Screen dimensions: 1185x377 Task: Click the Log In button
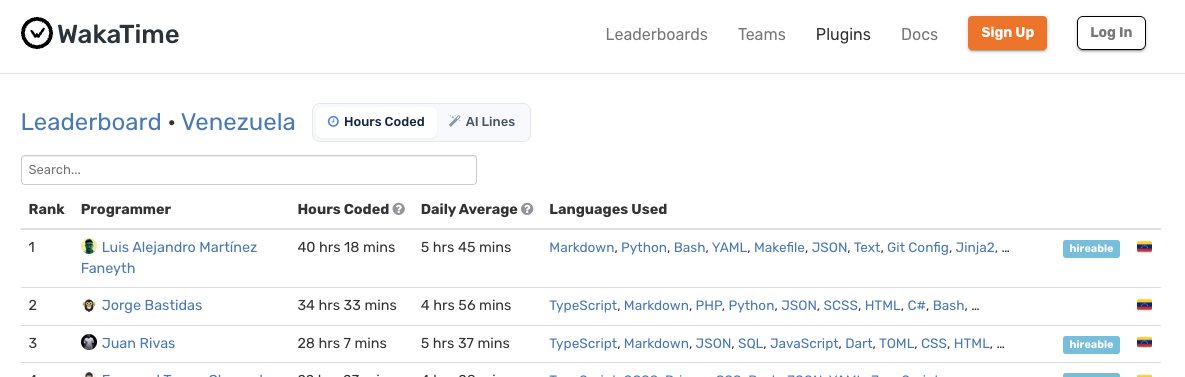pos(1111,33)
